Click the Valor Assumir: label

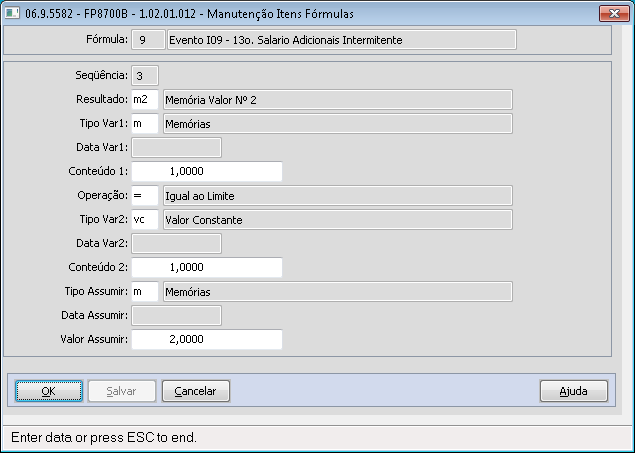click(94, 339)
